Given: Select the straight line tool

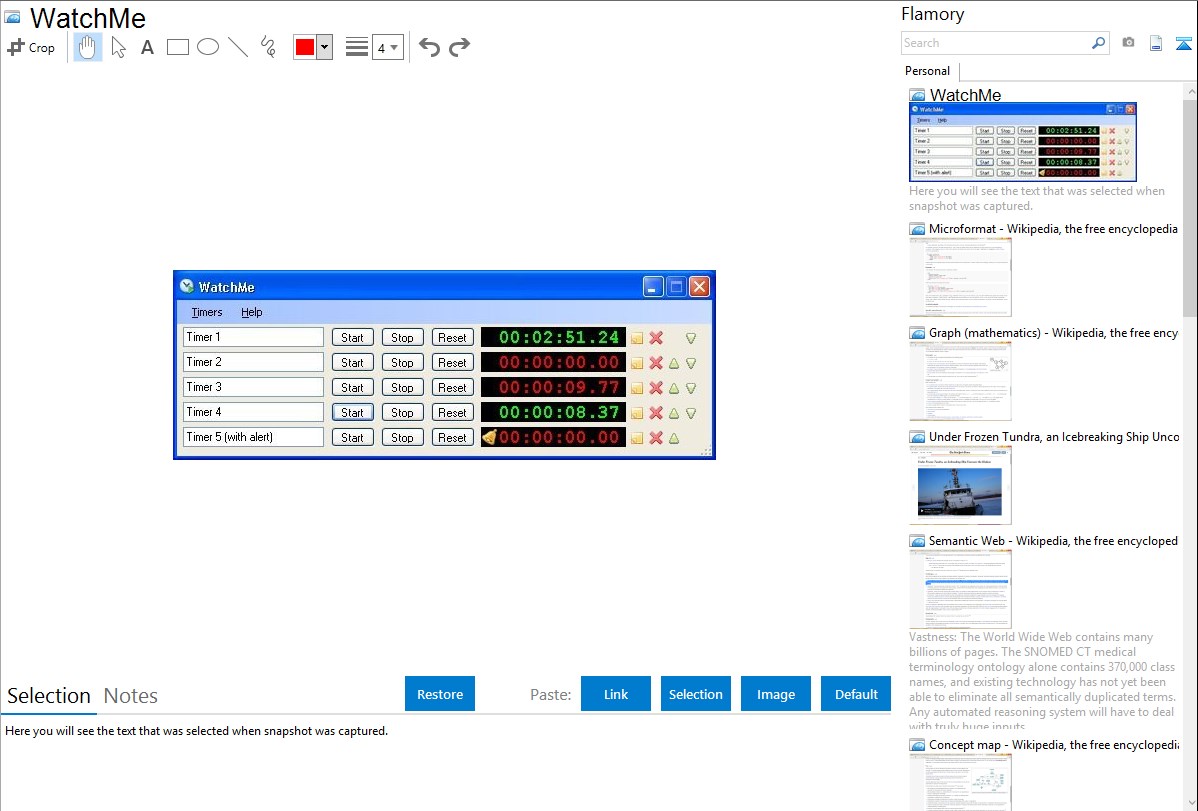Looking at the screenshot, I should click(x=238, y=47).
